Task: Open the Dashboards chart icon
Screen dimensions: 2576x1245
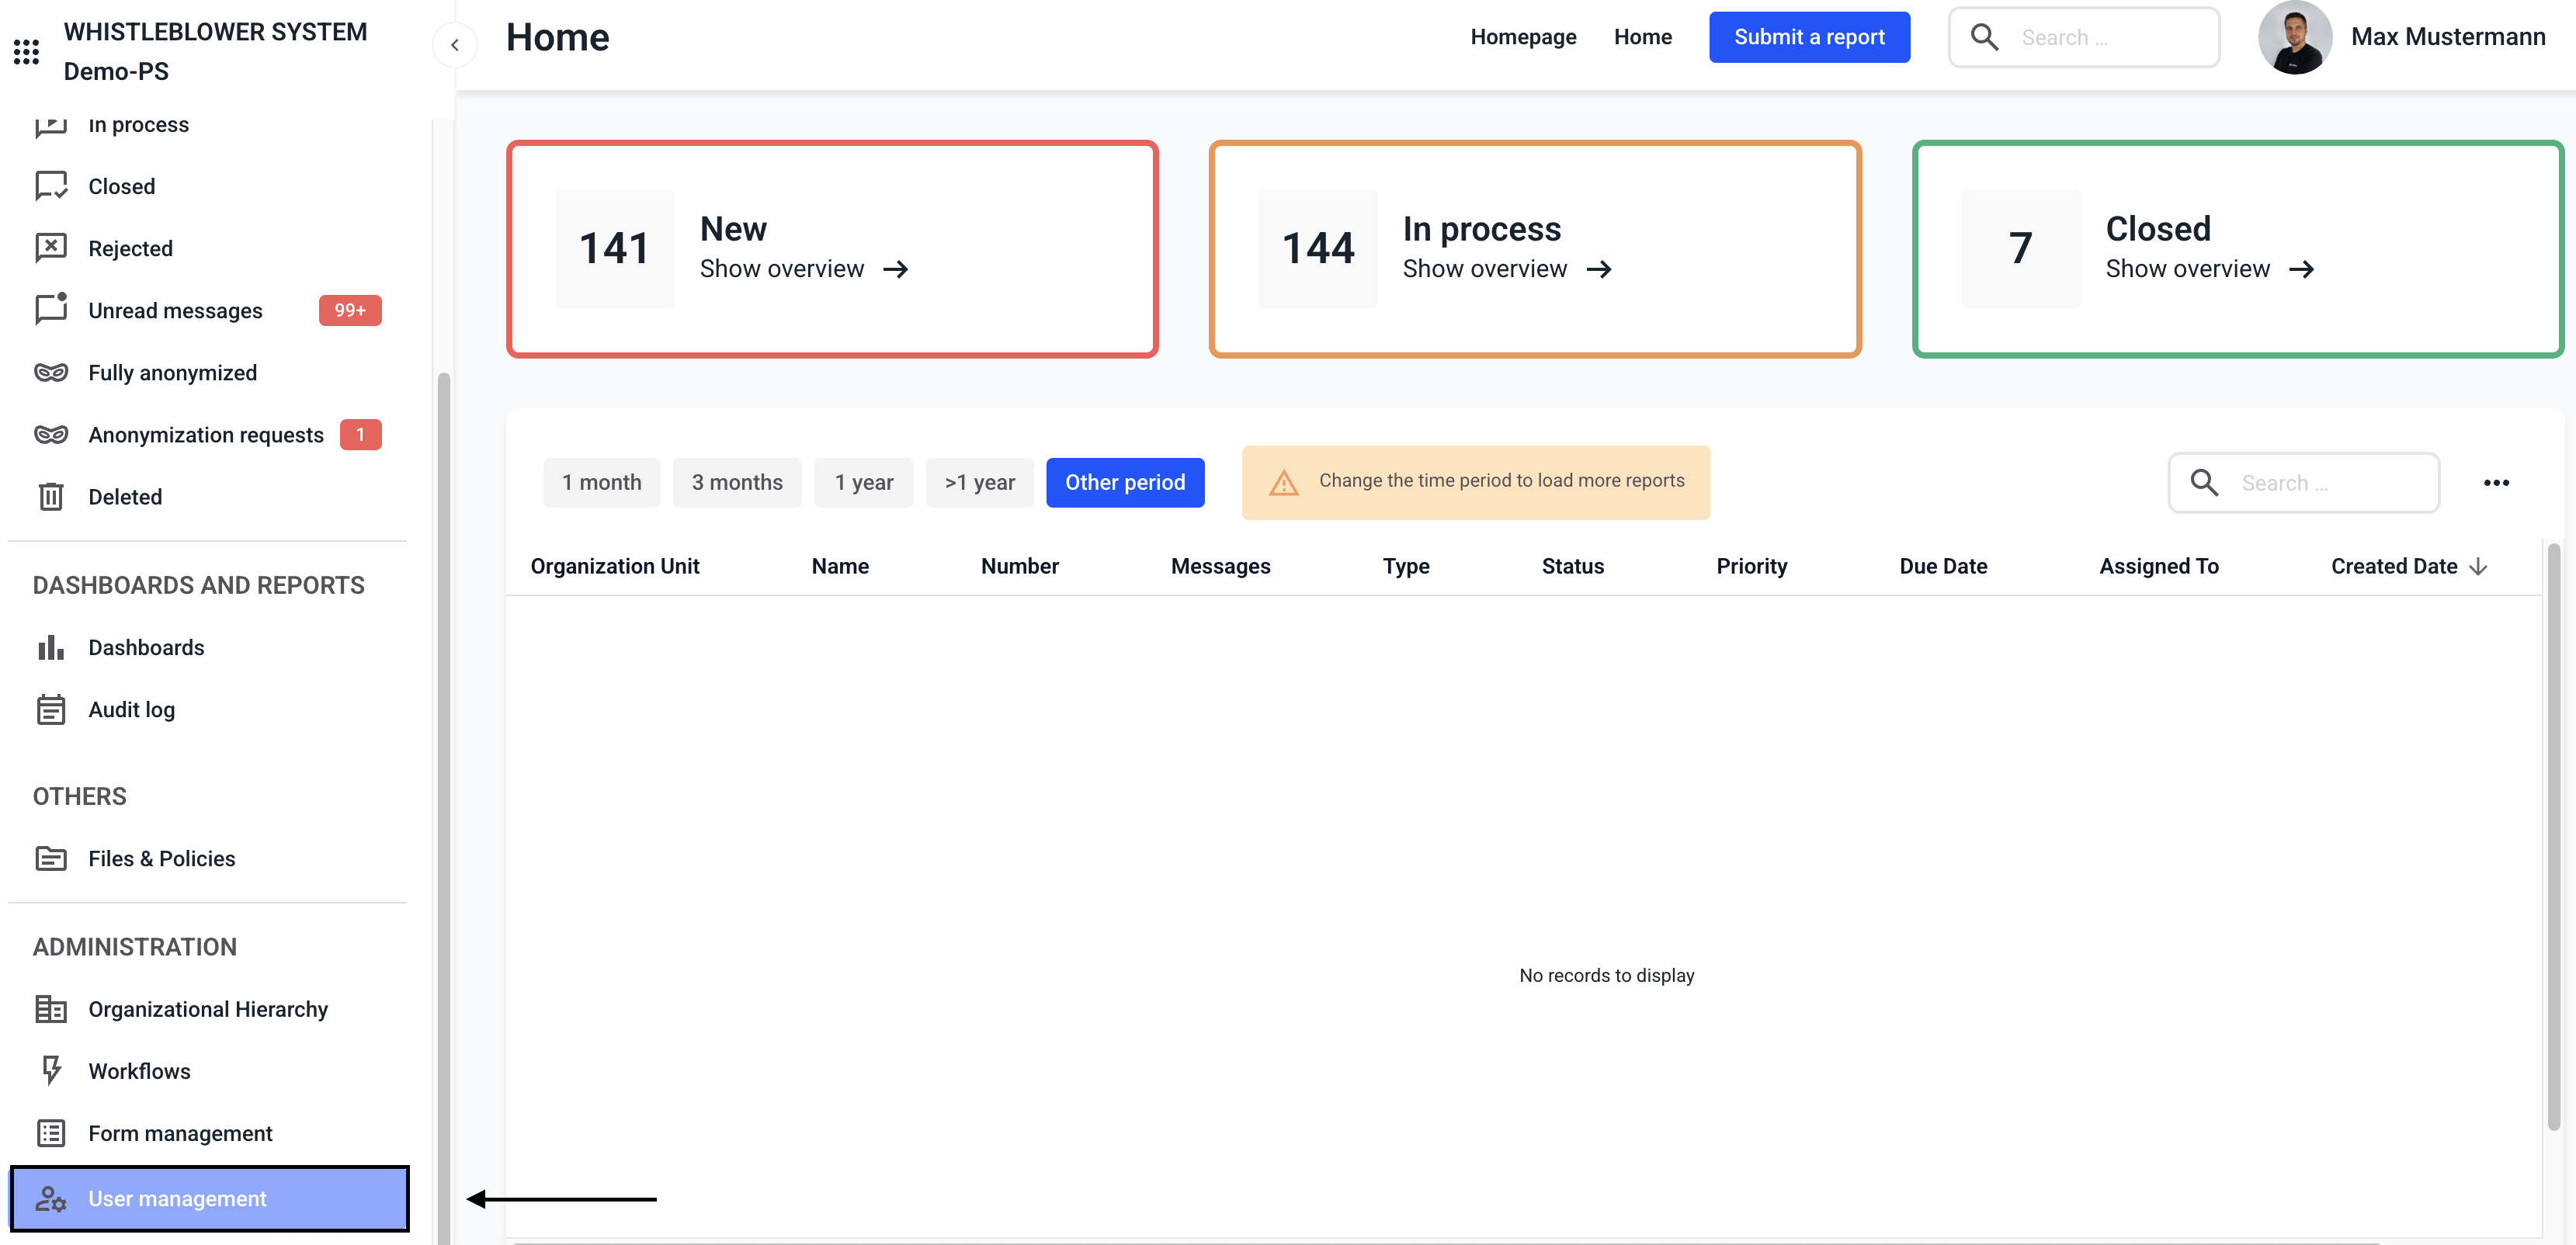Action: tap(51, 648)
